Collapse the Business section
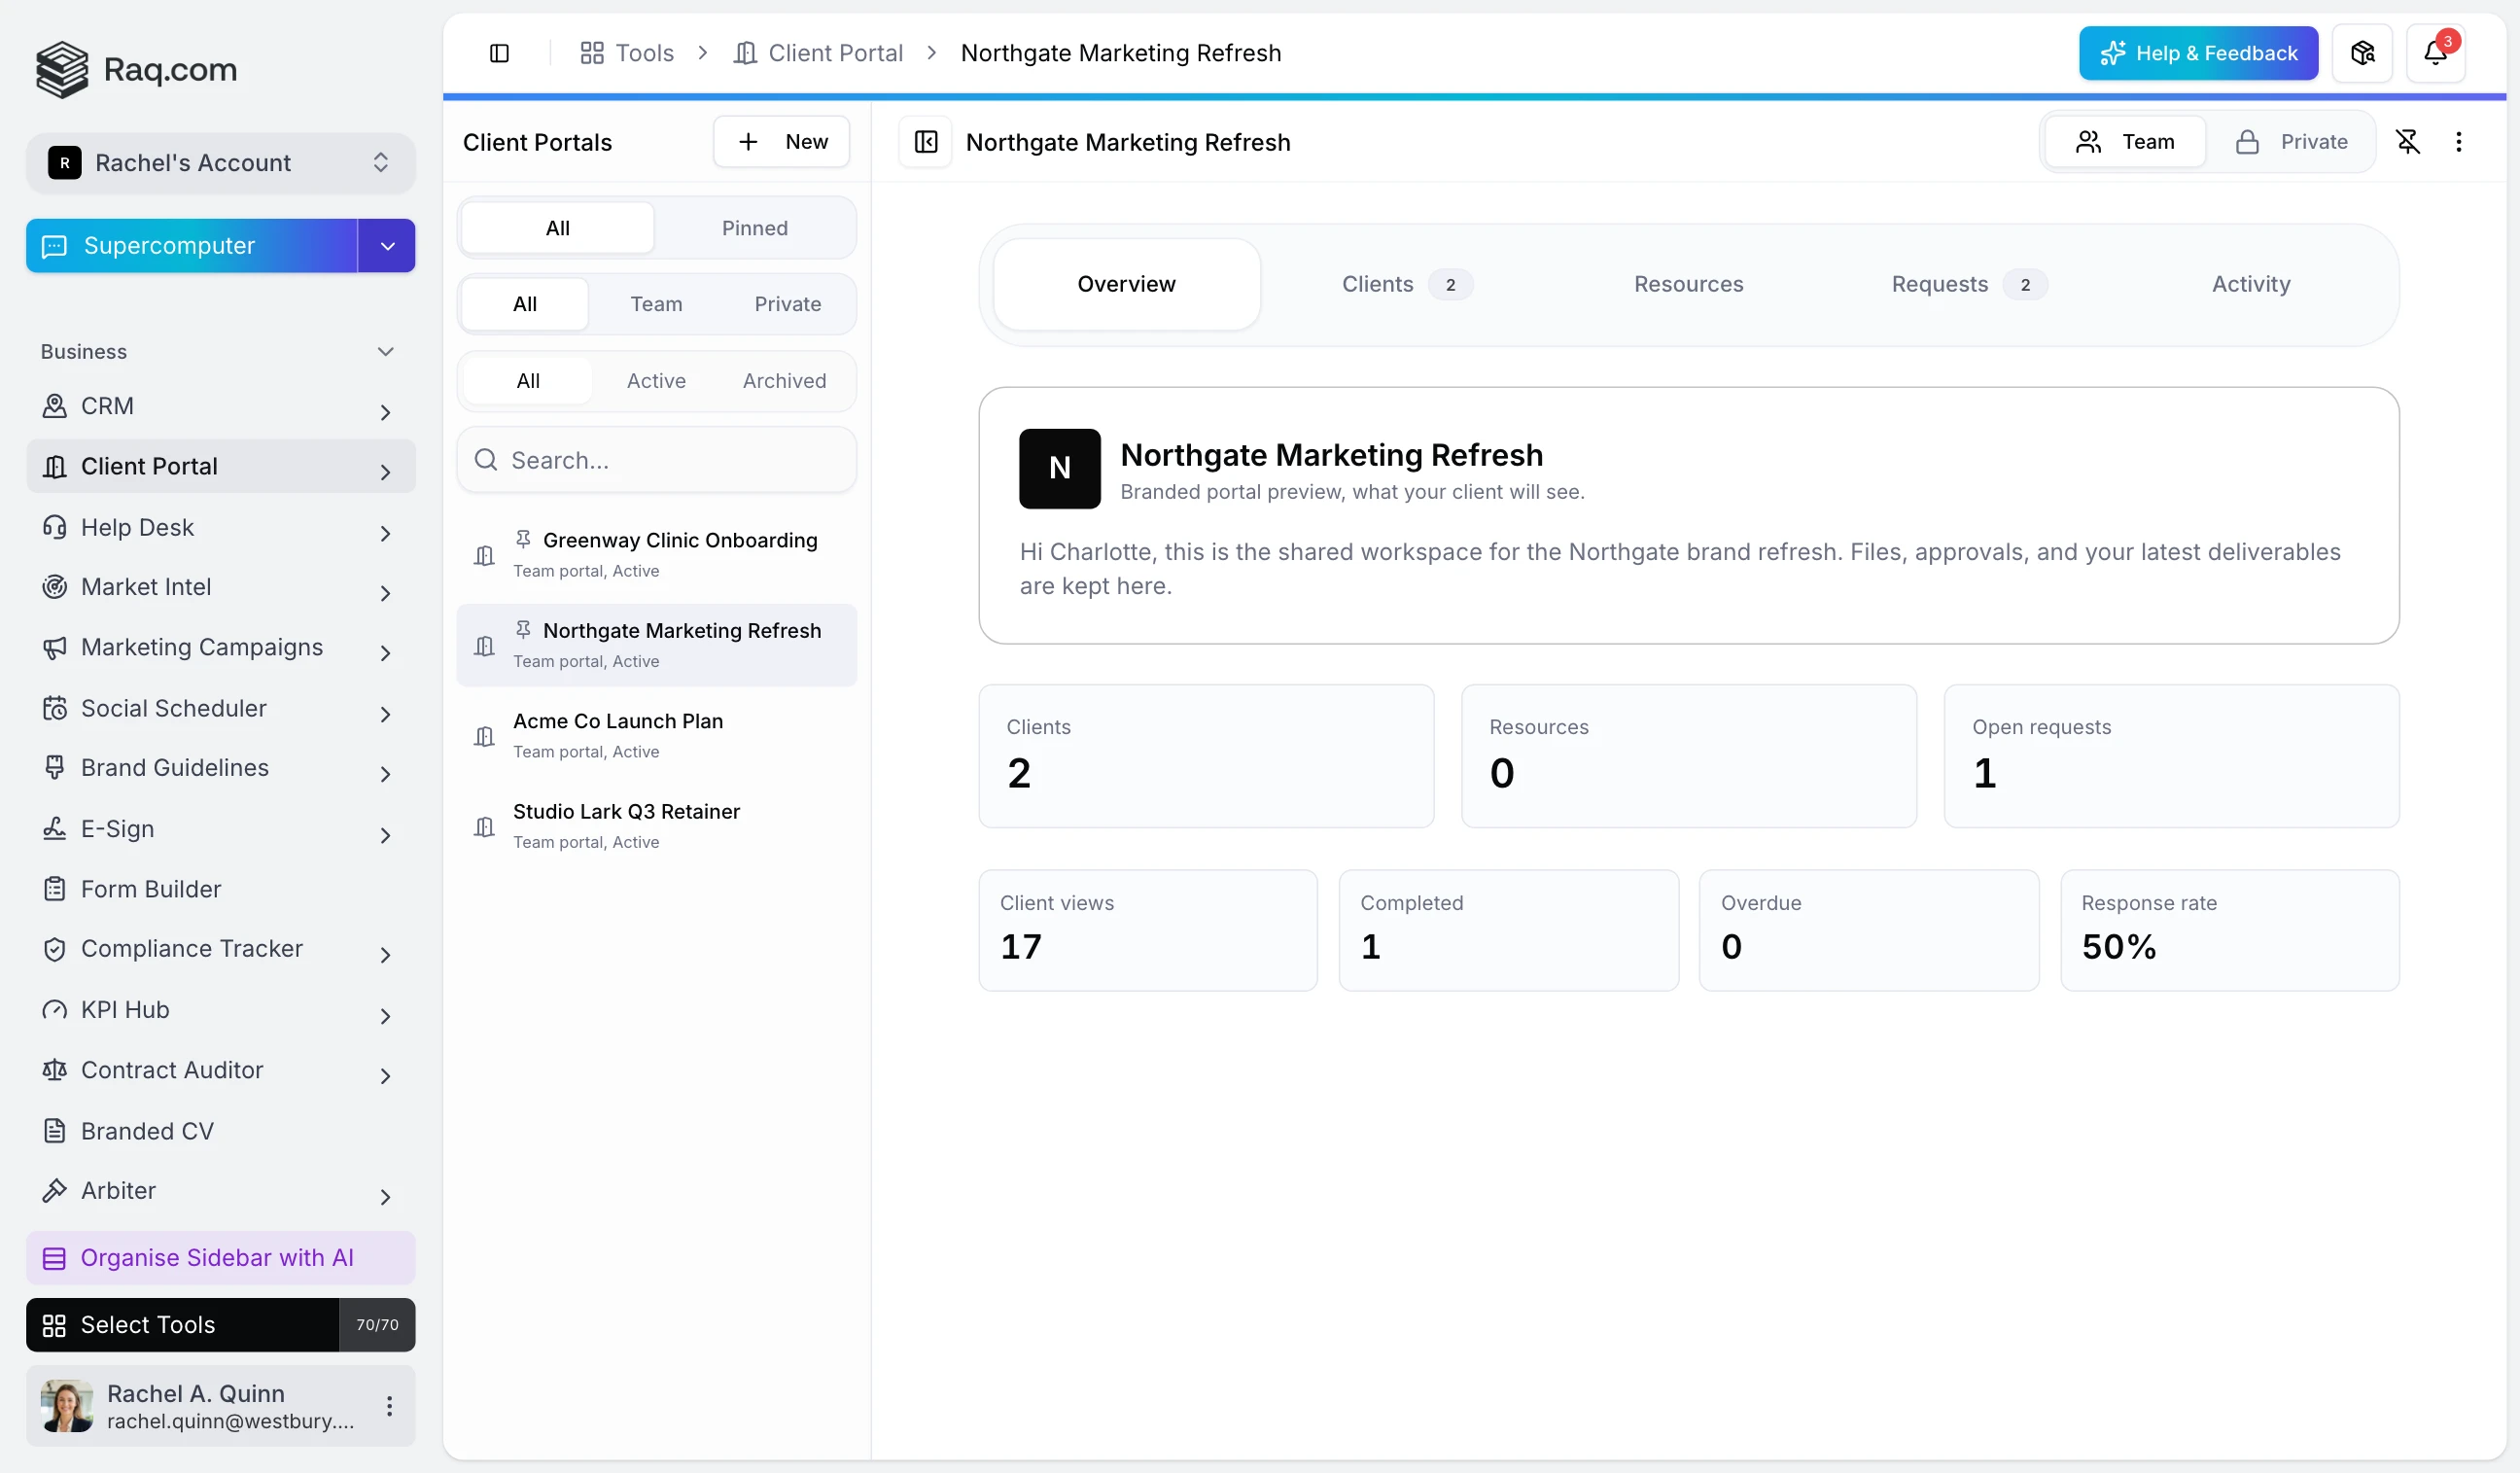 point(385,352)
